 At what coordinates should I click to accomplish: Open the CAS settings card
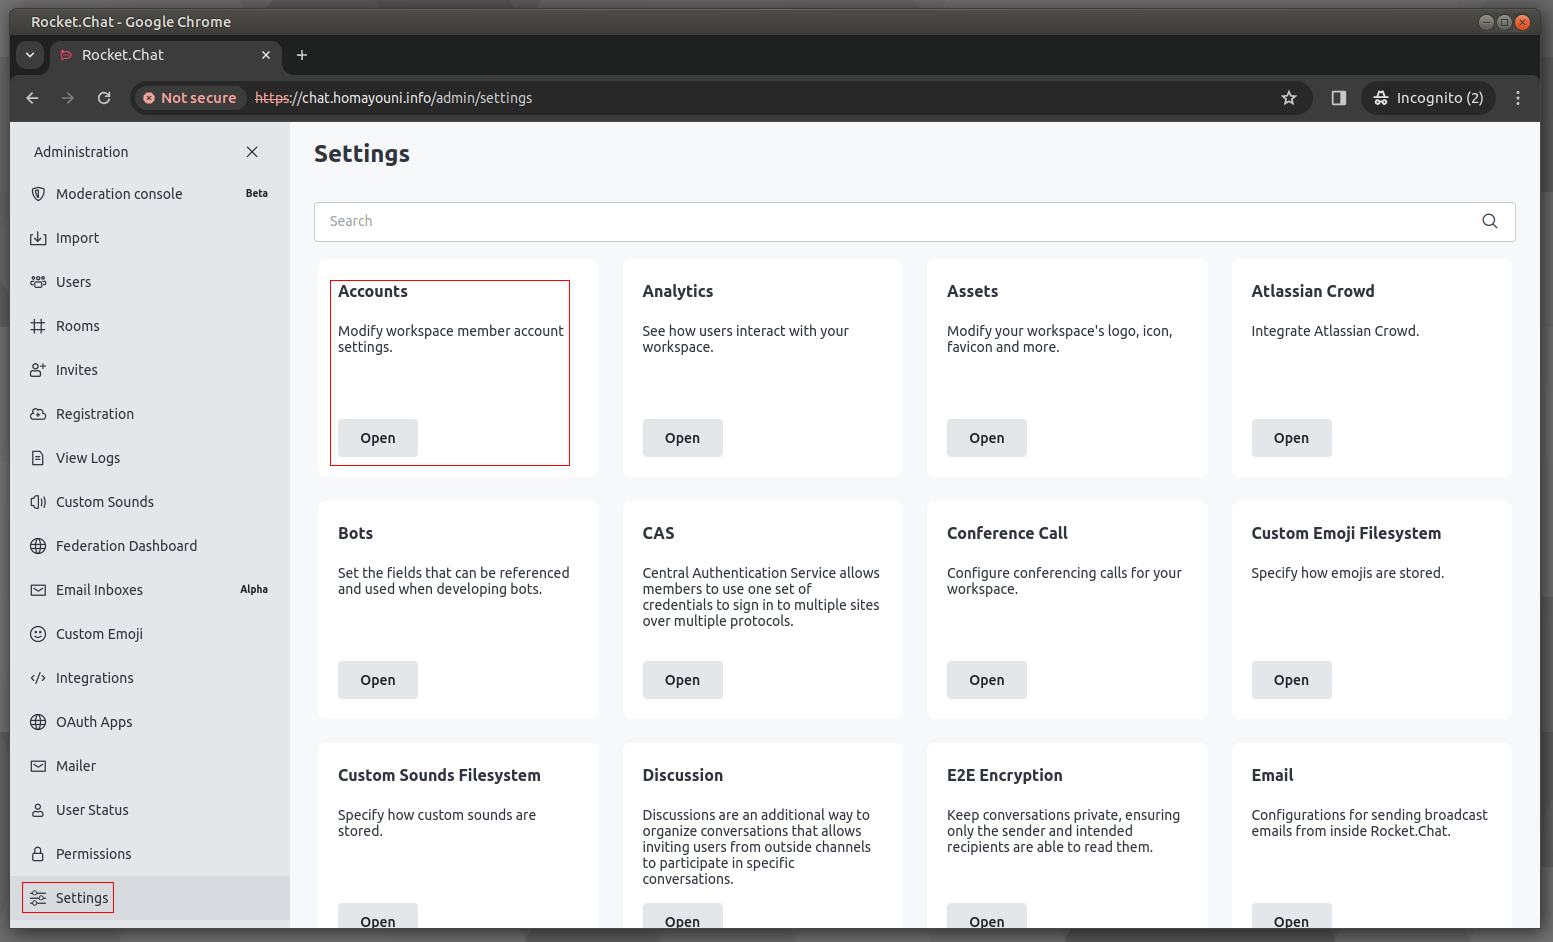(x=682, y=680)
